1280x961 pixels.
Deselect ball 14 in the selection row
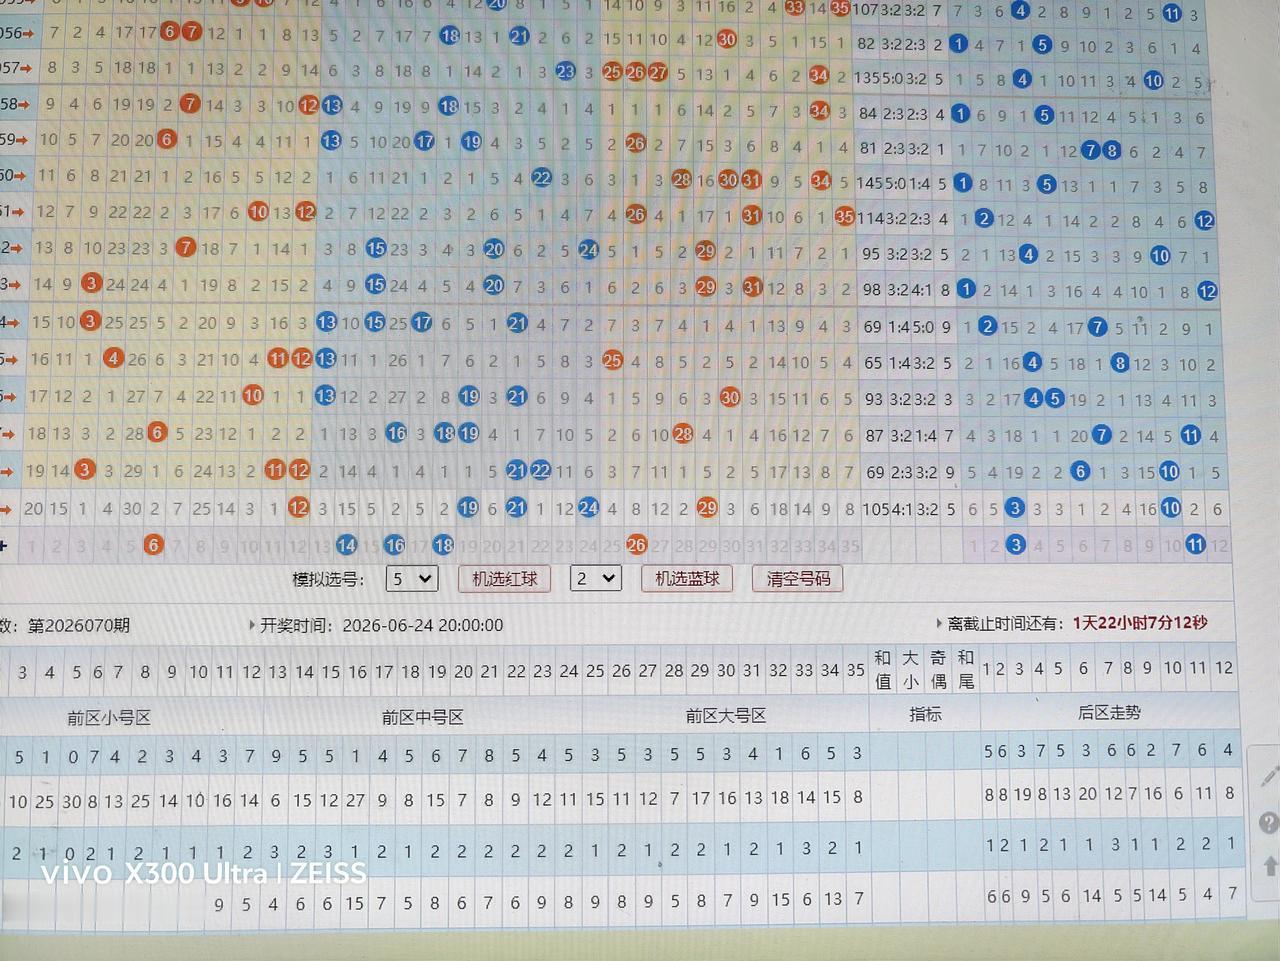click(x=346, y=545)
